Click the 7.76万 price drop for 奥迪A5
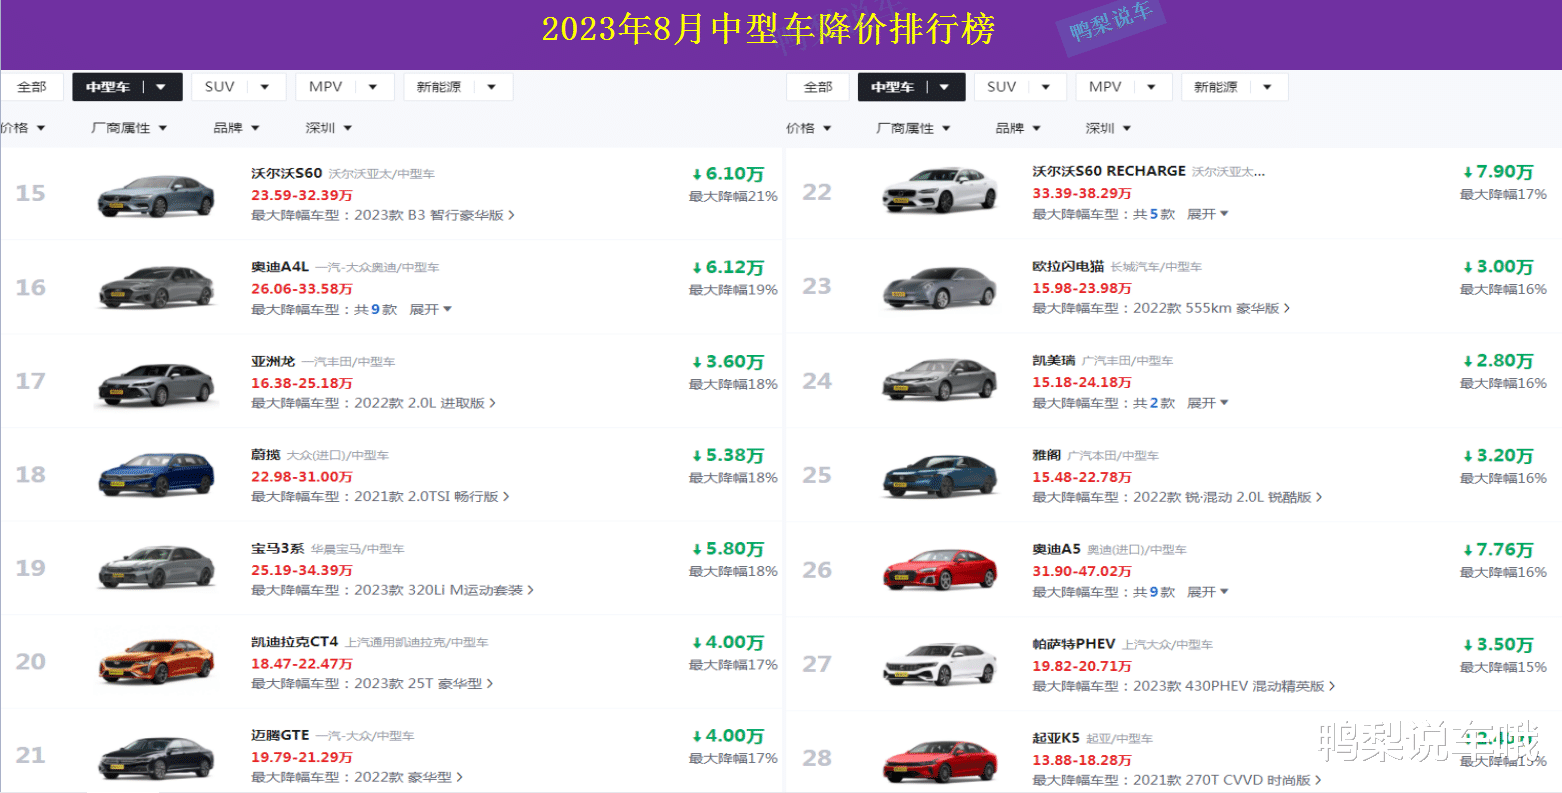Viewport: 1562px width, 793px height. click(x=1498, y=550)
